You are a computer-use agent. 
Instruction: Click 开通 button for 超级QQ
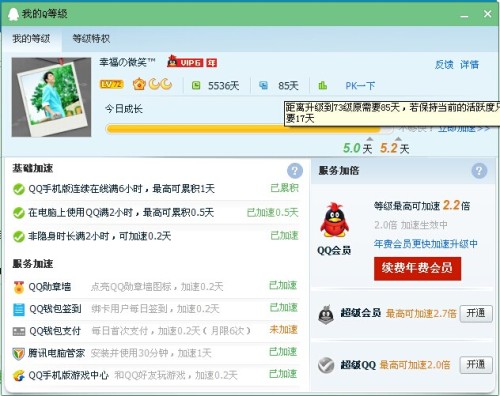pyautogui.click(x=476, y=365)
